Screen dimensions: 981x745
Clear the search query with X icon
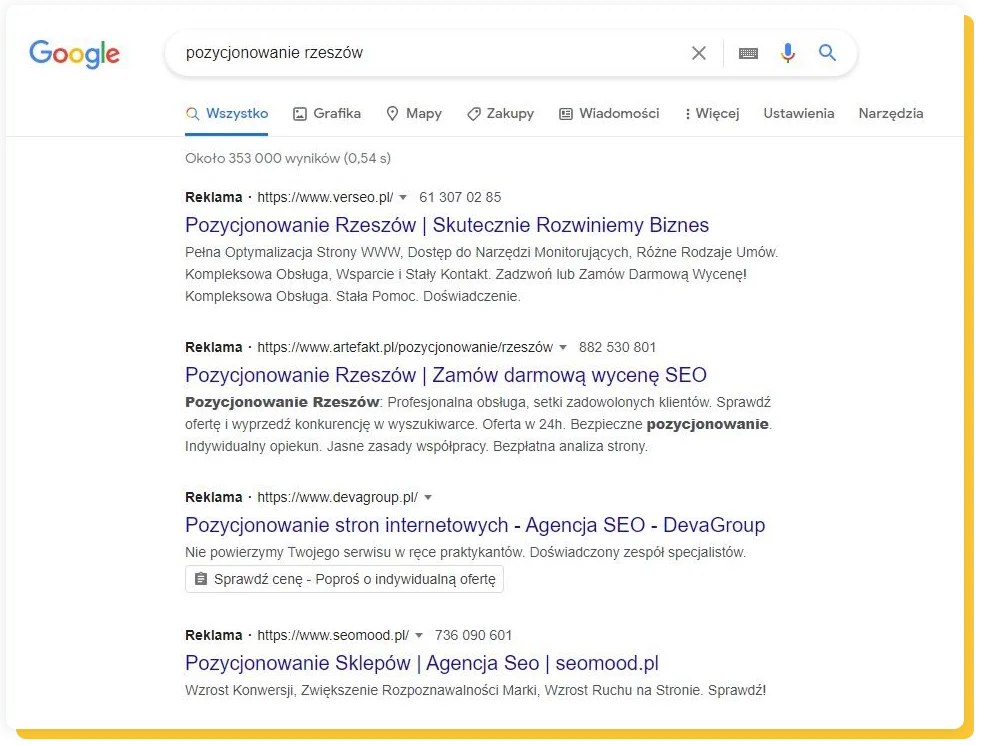tap(699, 53)
